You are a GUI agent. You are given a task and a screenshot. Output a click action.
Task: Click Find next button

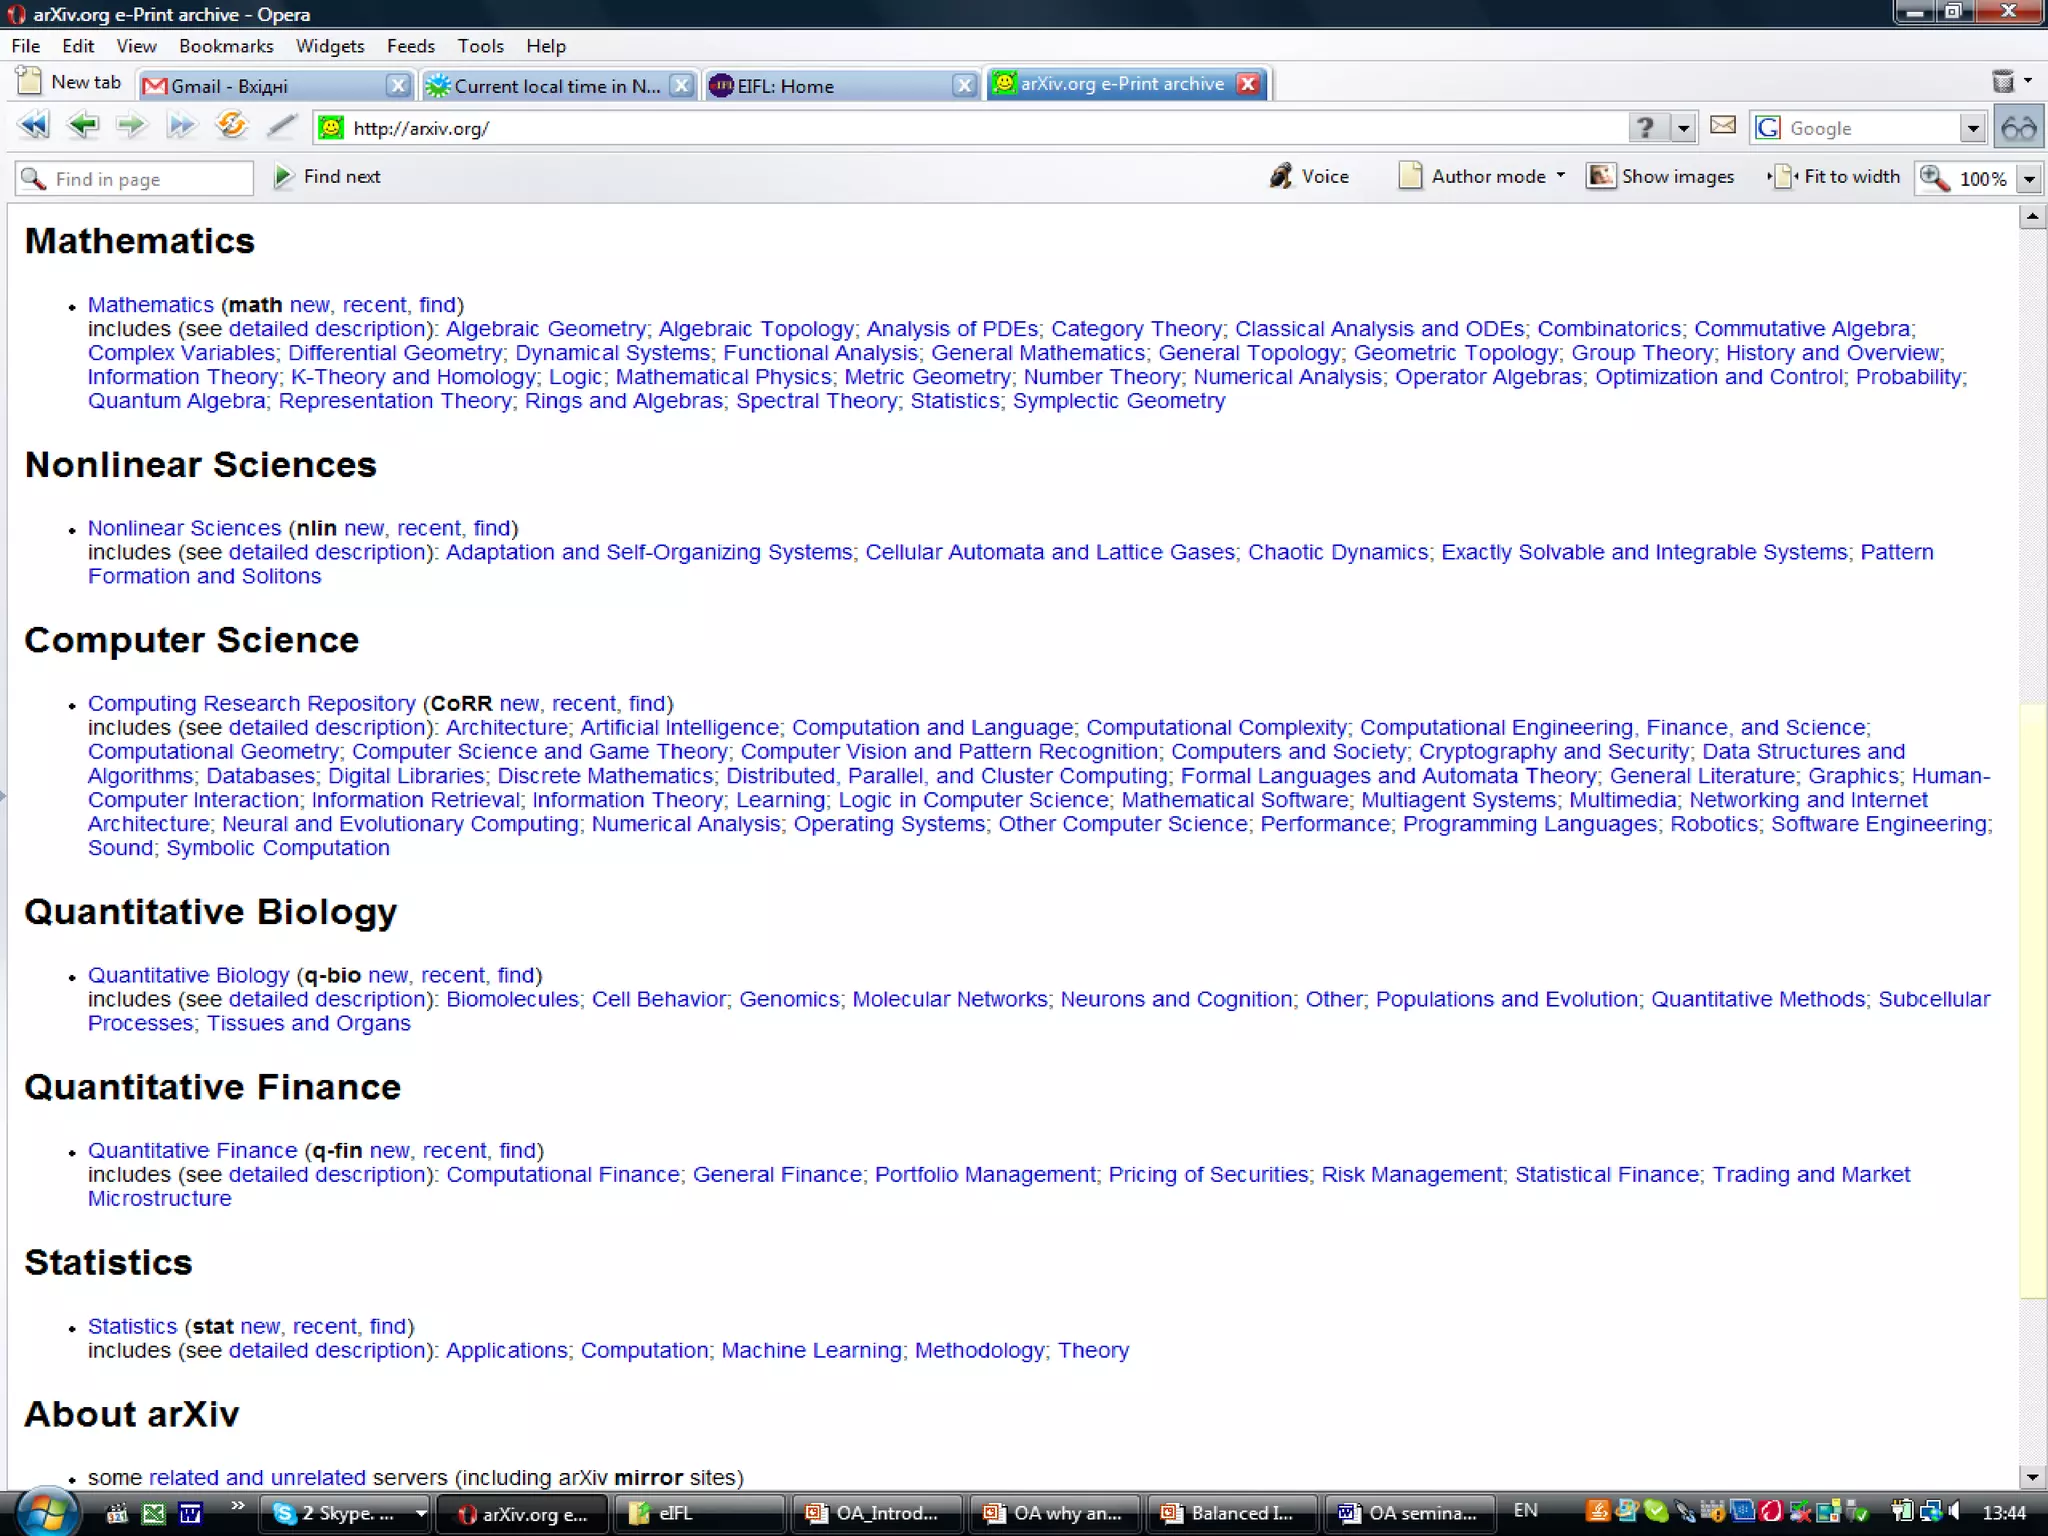click(x=328, y=177)
